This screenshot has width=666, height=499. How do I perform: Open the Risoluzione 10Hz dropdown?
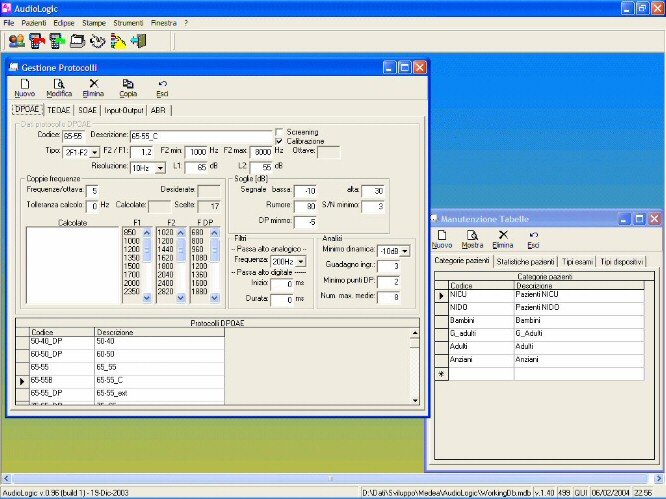coord(160,168)
